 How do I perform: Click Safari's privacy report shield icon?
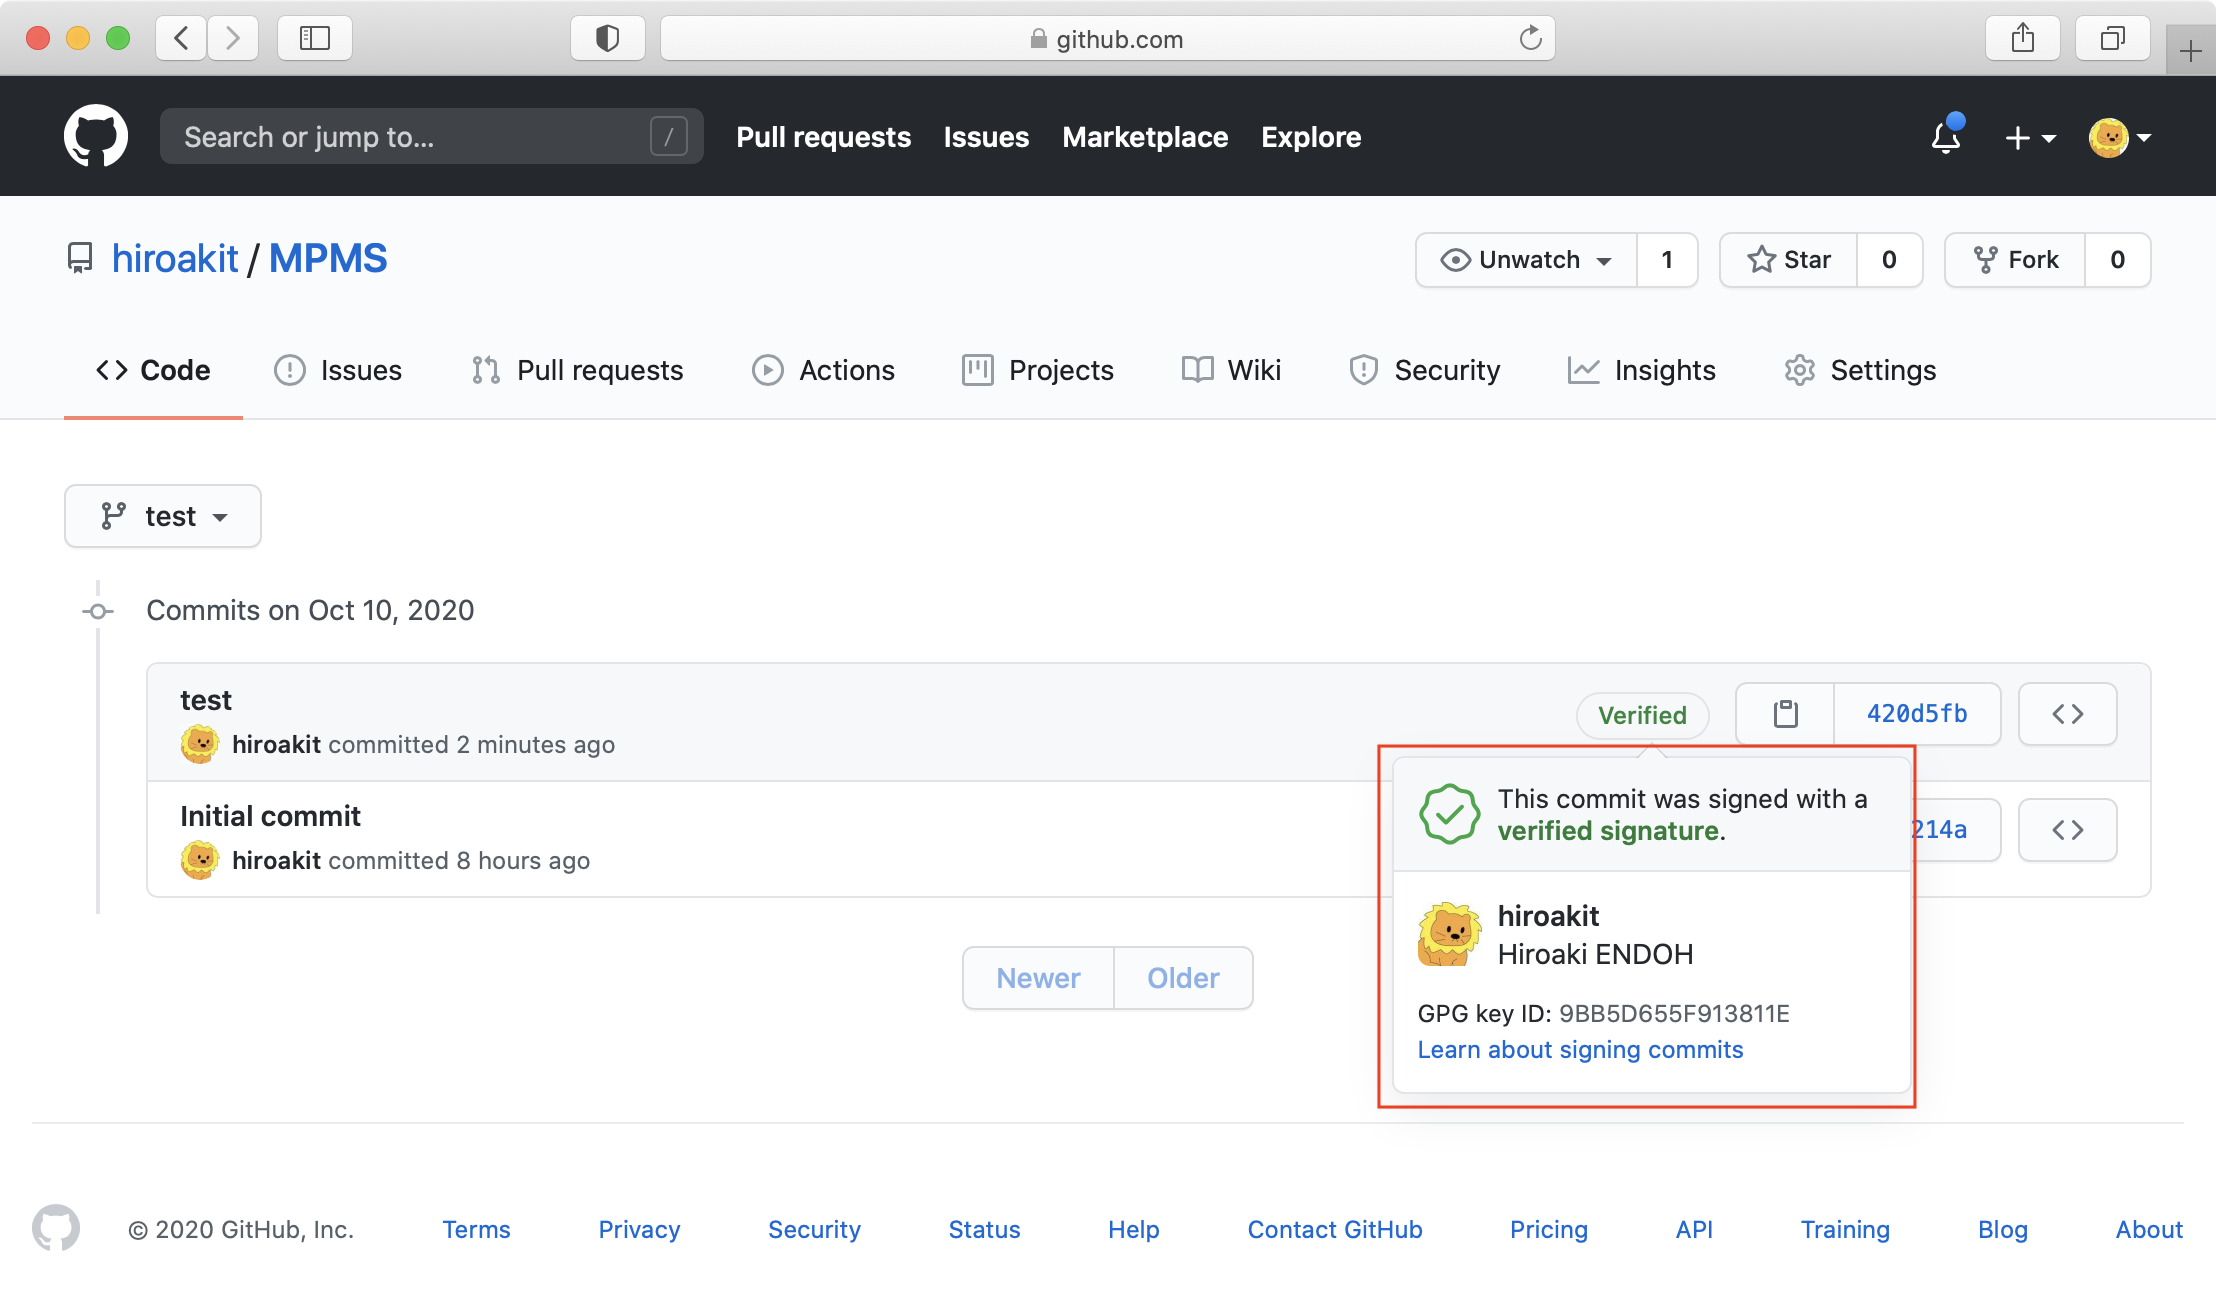pyautogui.click(x=607, y=39)
